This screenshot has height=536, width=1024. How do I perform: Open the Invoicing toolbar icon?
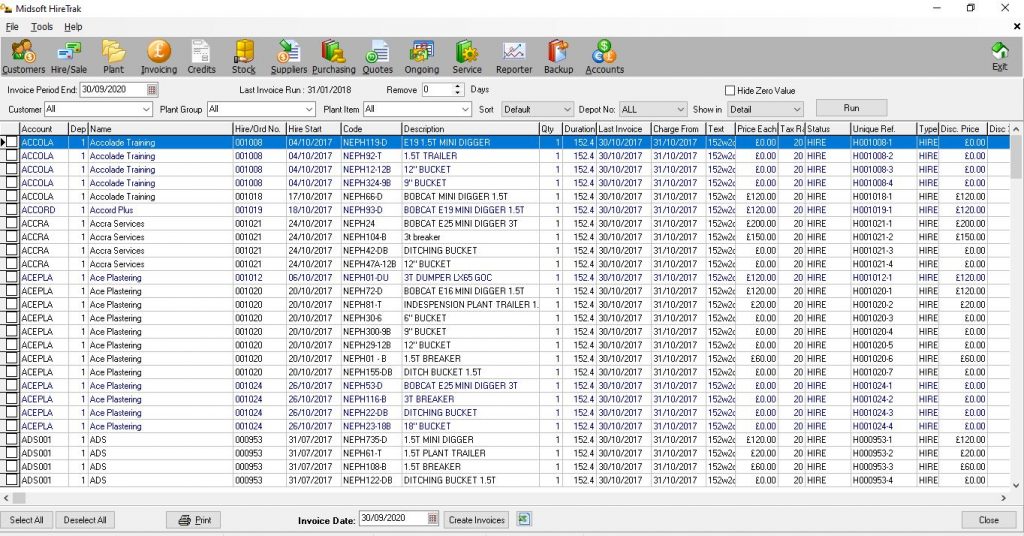(x=159, y=57)
